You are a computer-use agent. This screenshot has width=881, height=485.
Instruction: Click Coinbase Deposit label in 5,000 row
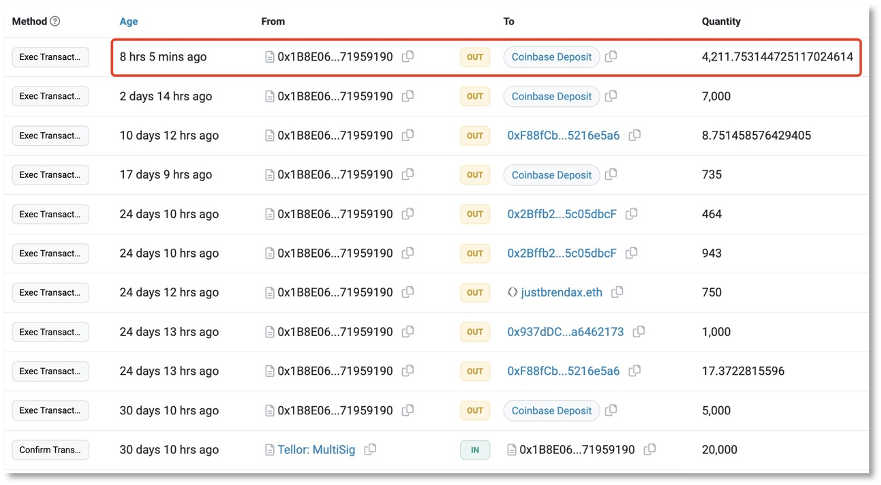tap(551, 411)
